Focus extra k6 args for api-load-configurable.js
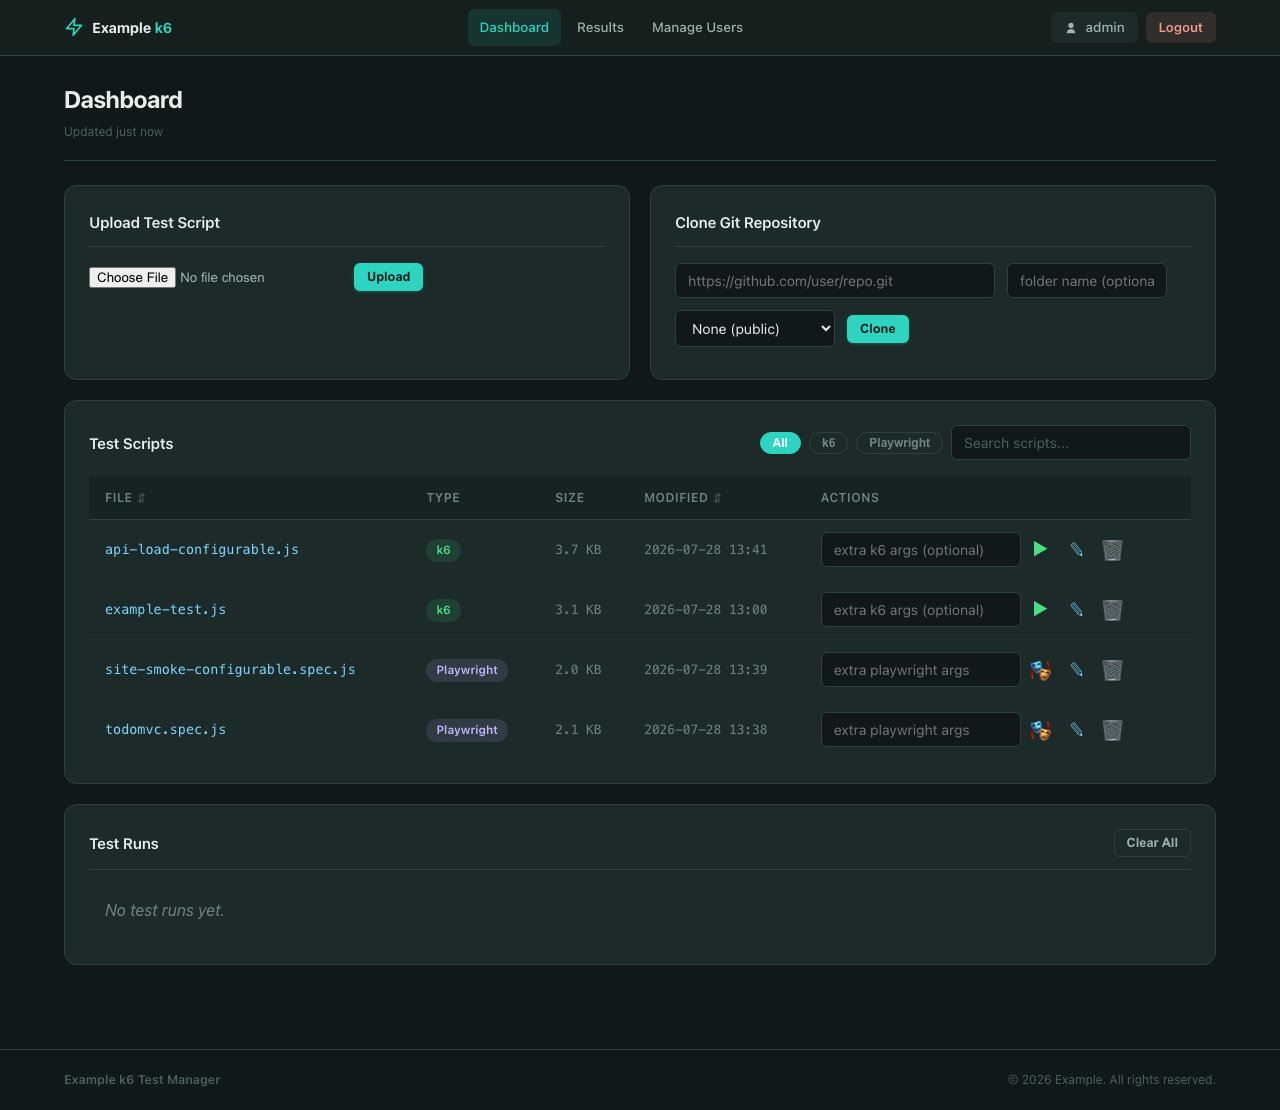Image resolution: width=1280 pixels, height=1110 pixels. (921, 550)
